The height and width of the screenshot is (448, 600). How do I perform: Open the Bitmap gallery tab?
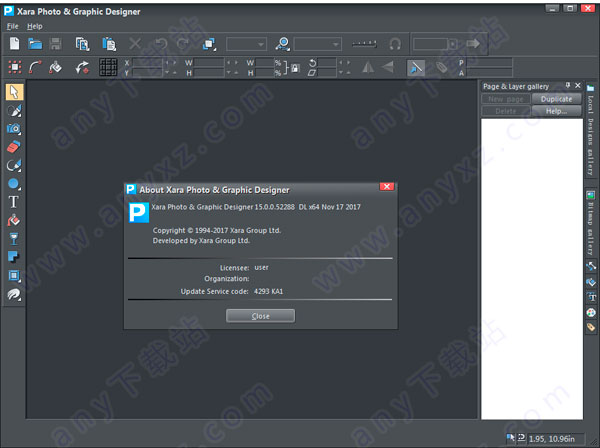[591, 224]
